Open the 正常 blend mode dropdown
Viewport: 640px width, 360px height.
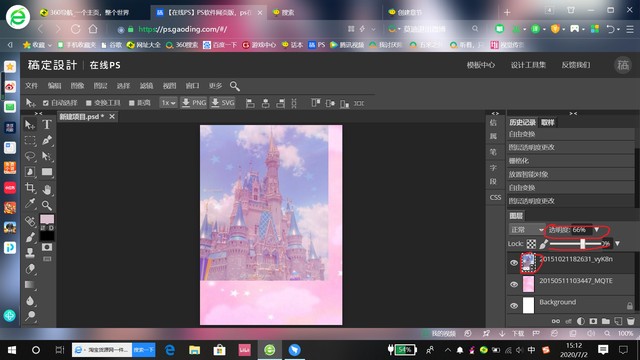(x=527, y=230)
